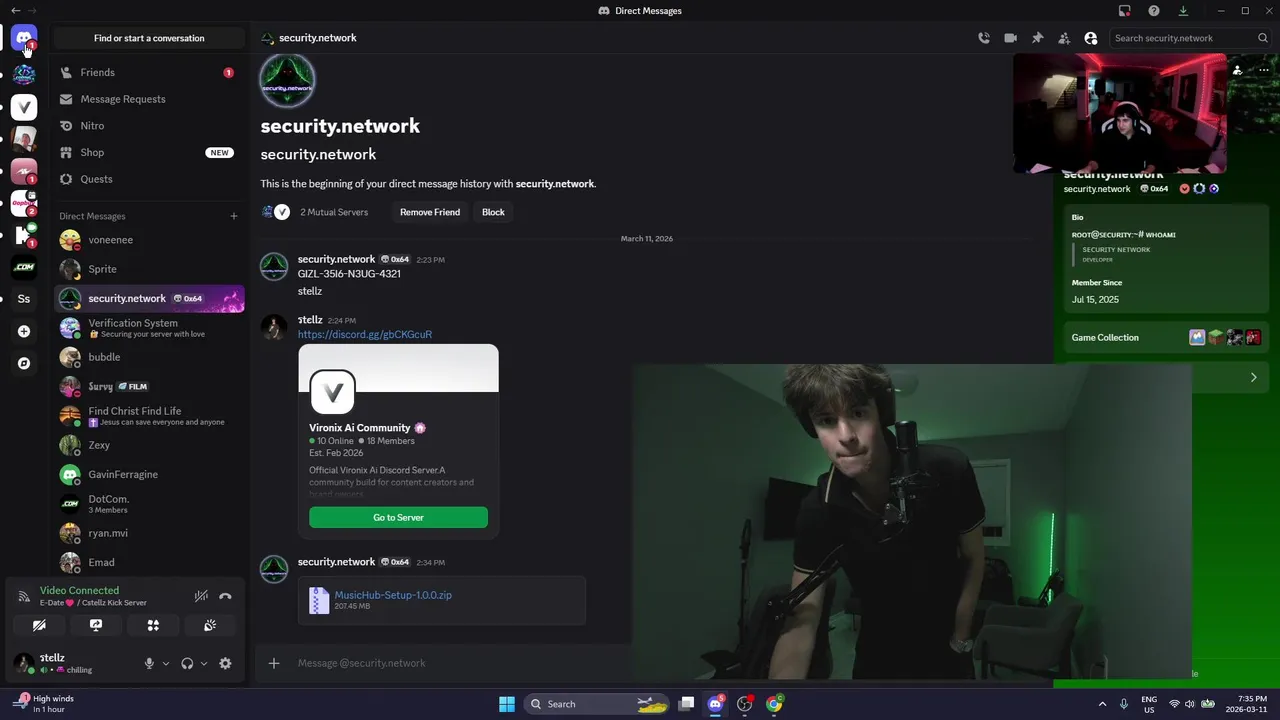Share your screen from voice panel
This screenshot has width=1280, height=720.
click(x=96, y=625)
